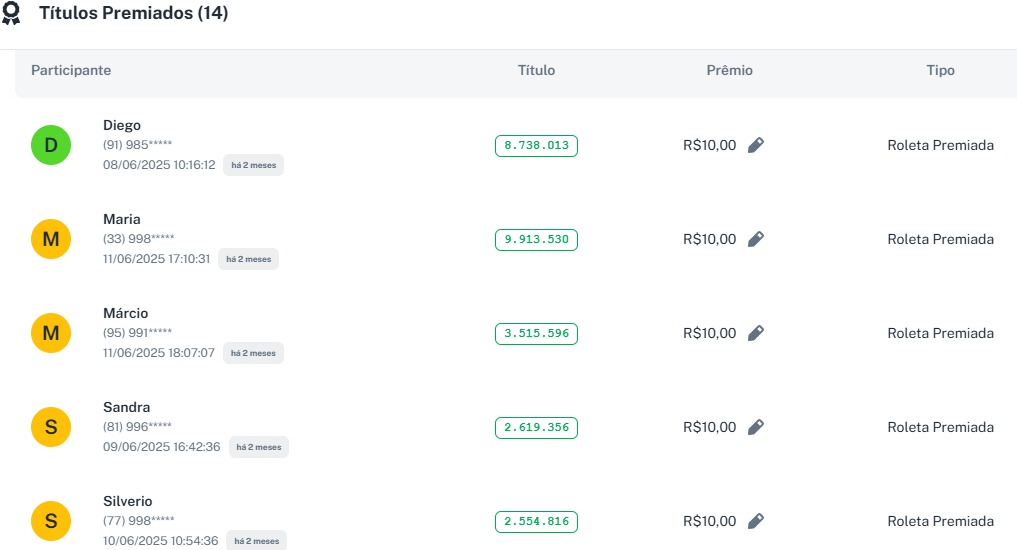The width and height of the screenshot is (1017, 550).
Task: Edit prize for Maria's title
Action: pos(756,239)
